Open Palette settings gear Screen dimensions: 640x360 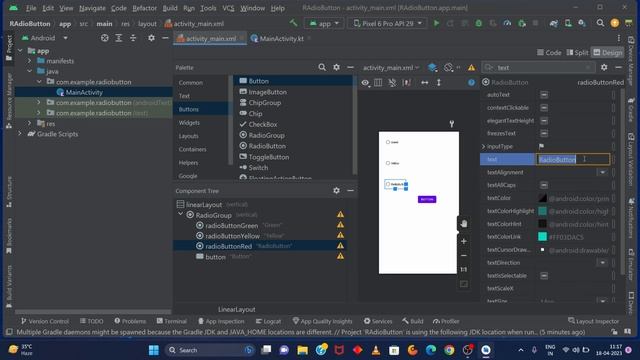pyautogui.click(x=336, y=67)
